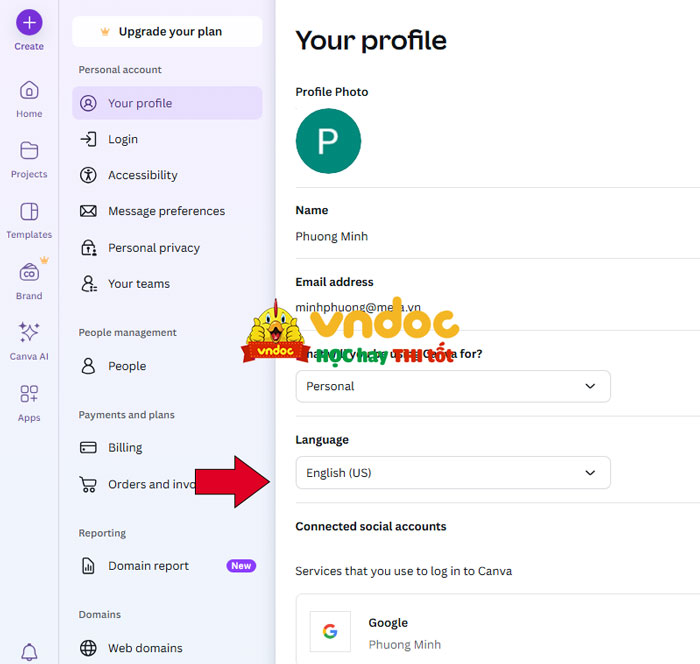Open the Personal usage dropdown
This screenshot has height=664, width=700.
click(452, 386)
